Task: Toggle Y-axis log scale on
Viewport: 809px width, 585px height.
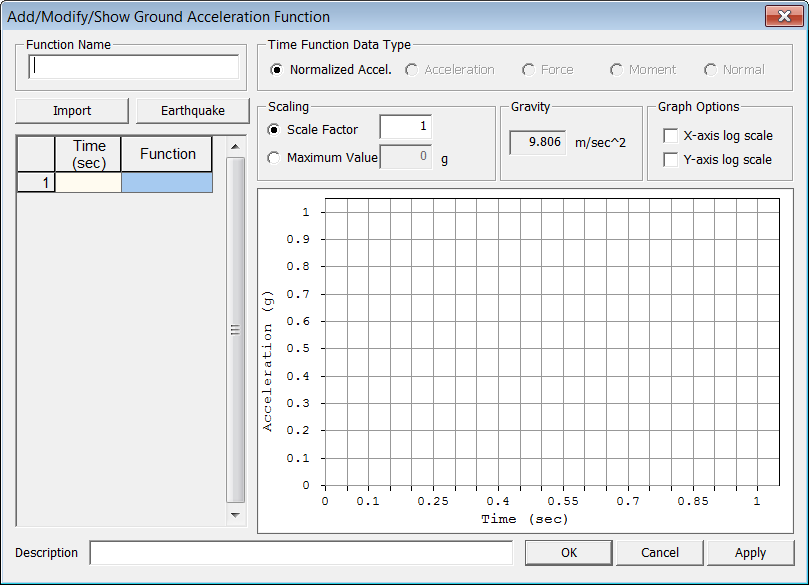Action: pos(670,158)
